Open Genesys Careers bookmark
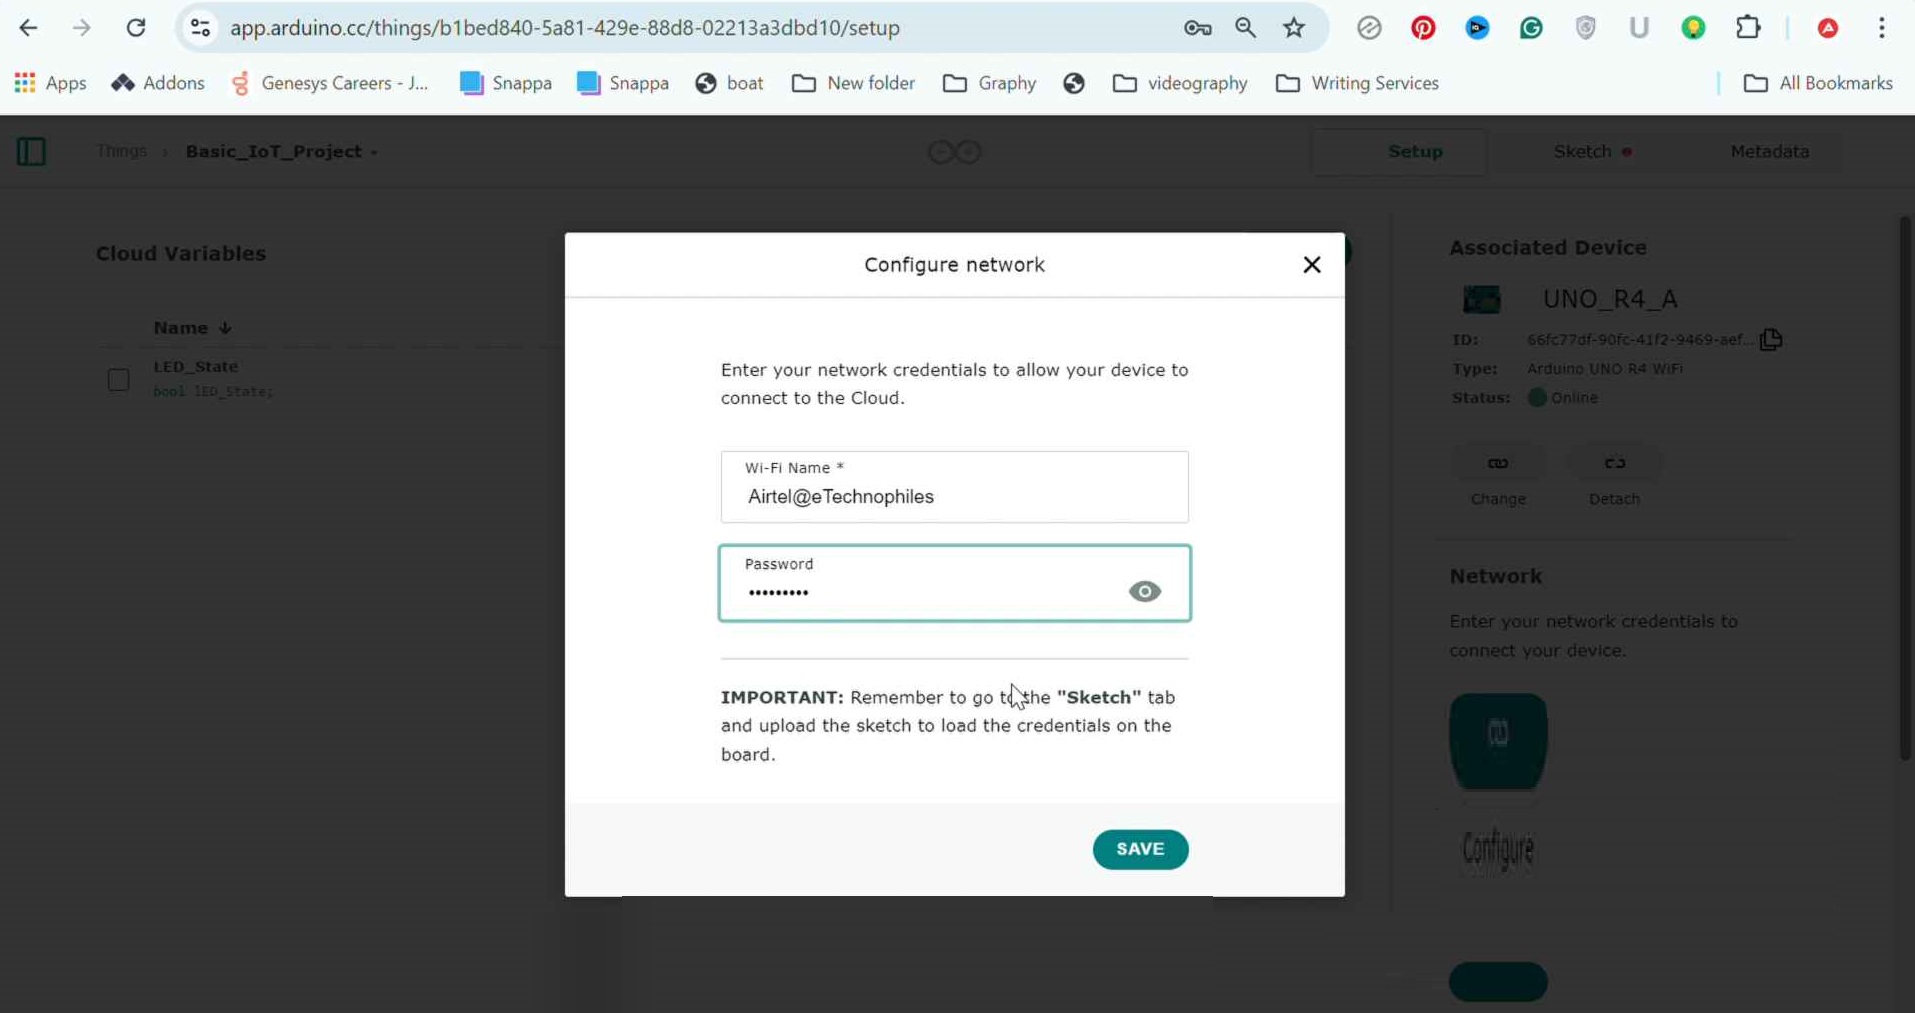This screenshot has width=1915, height=1013. click(x=330, y=83)
